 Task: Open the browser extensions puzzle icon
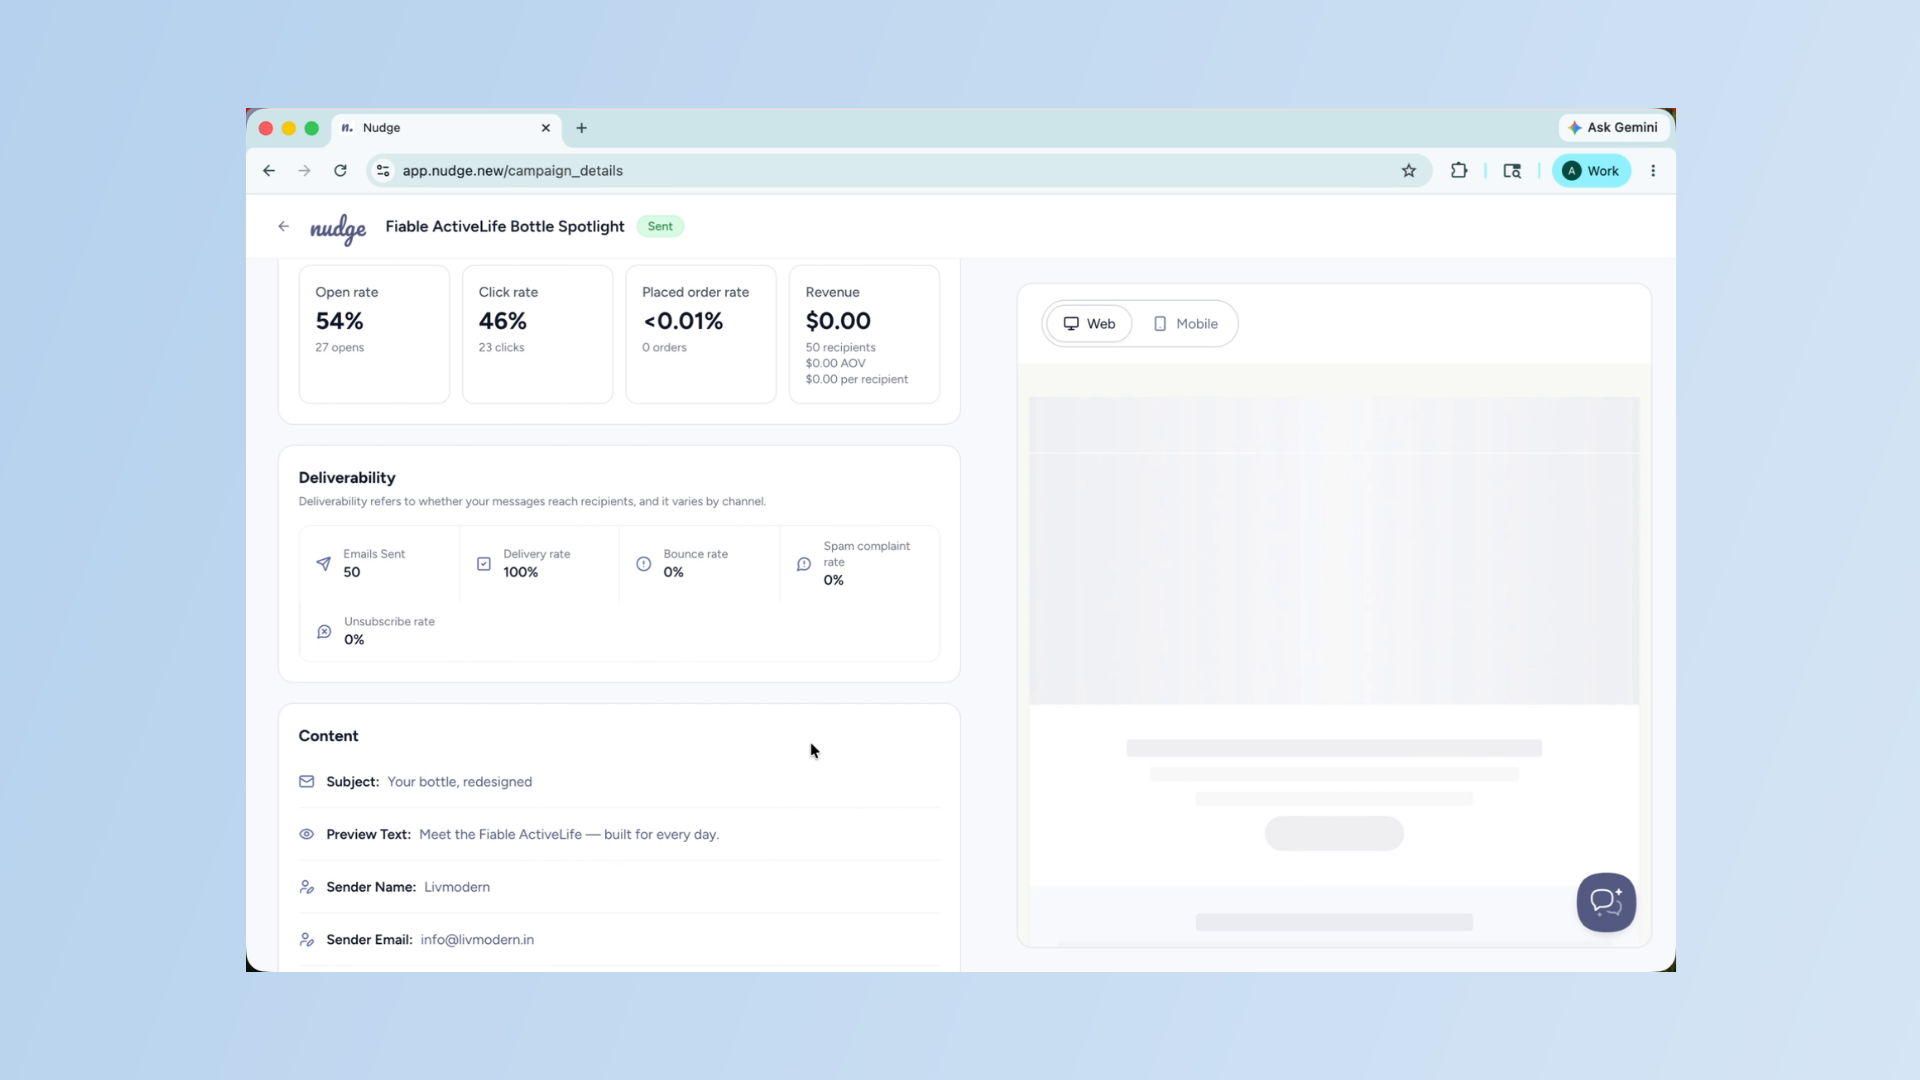[1459, 171]
